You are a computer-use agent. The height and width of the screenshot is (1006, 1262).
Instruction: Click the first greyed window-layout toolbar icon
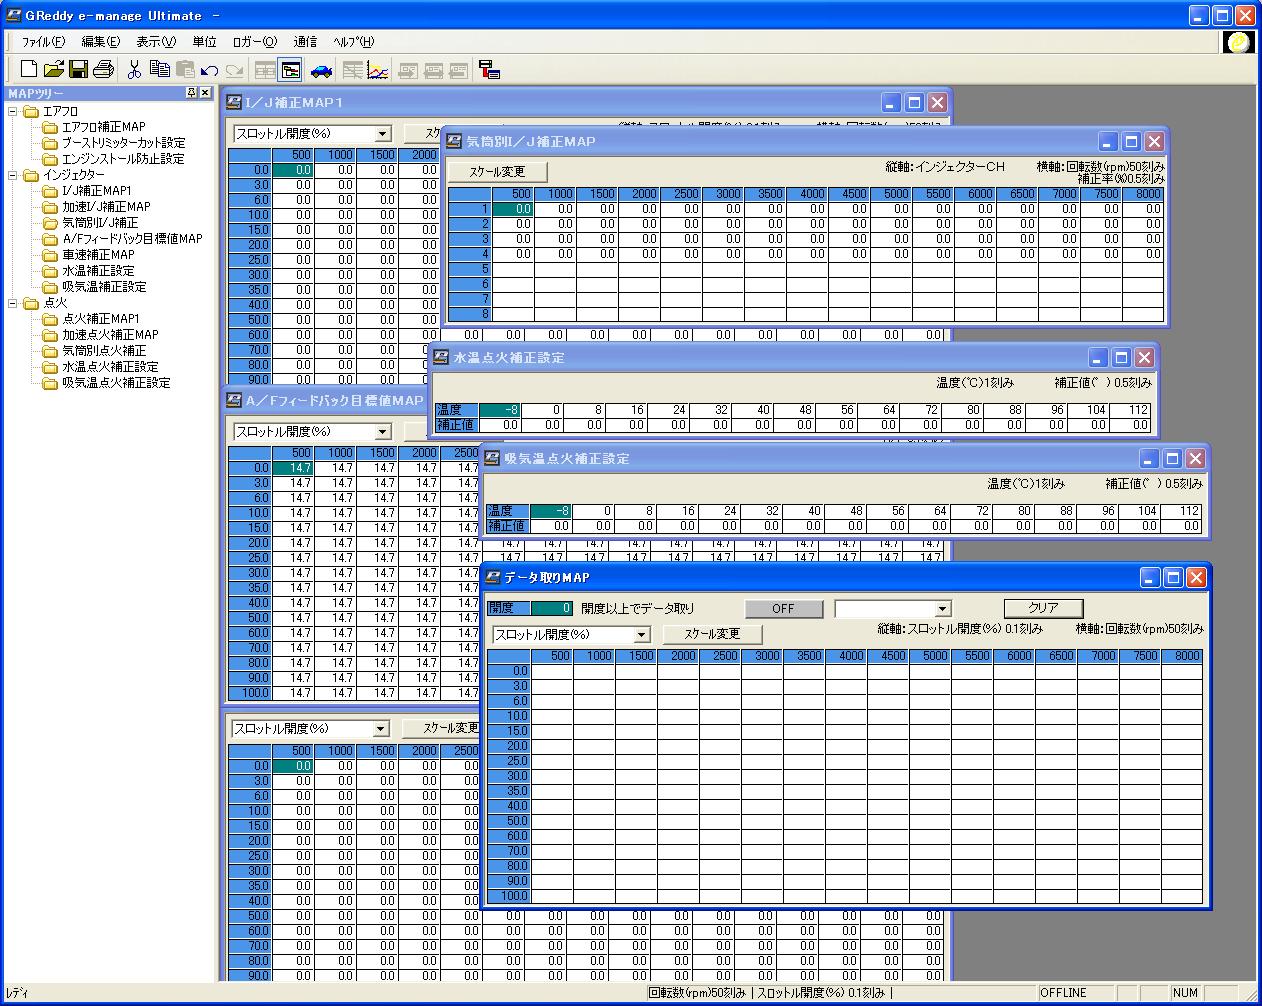pyautogui.click(x=408, y=70)
